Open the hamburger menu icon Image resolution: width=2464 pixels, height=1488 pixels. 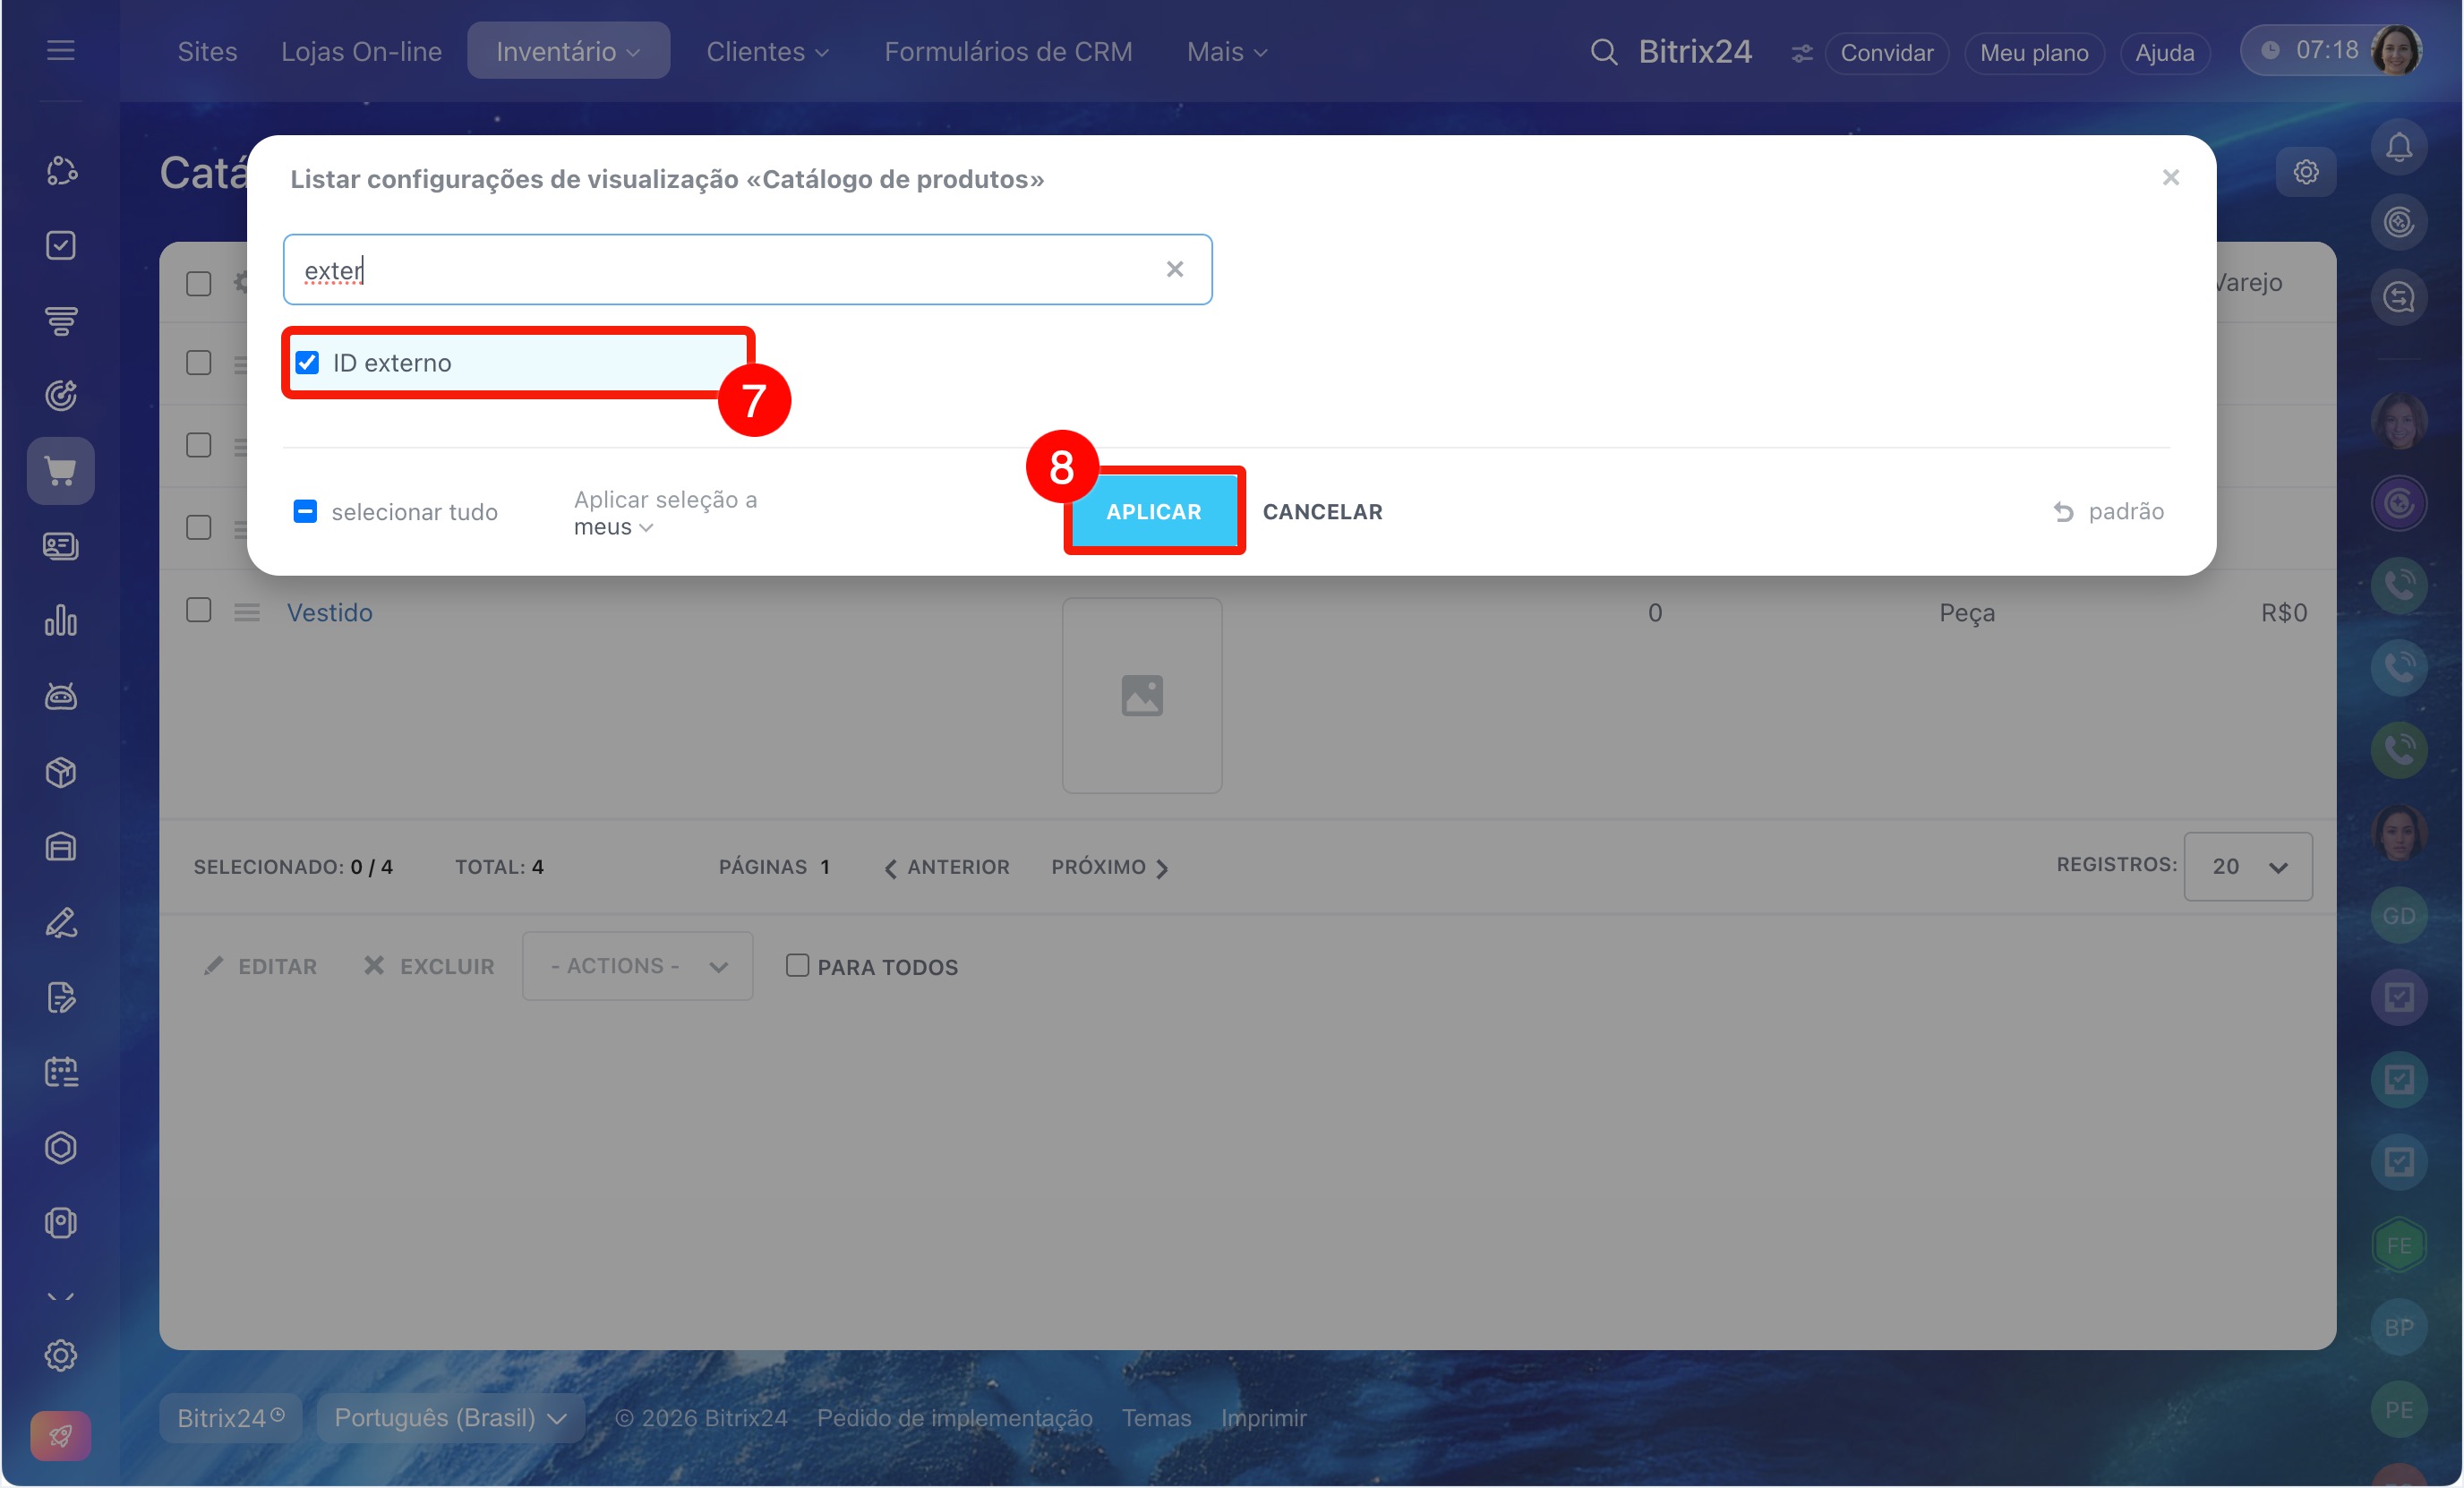(61, 50)
